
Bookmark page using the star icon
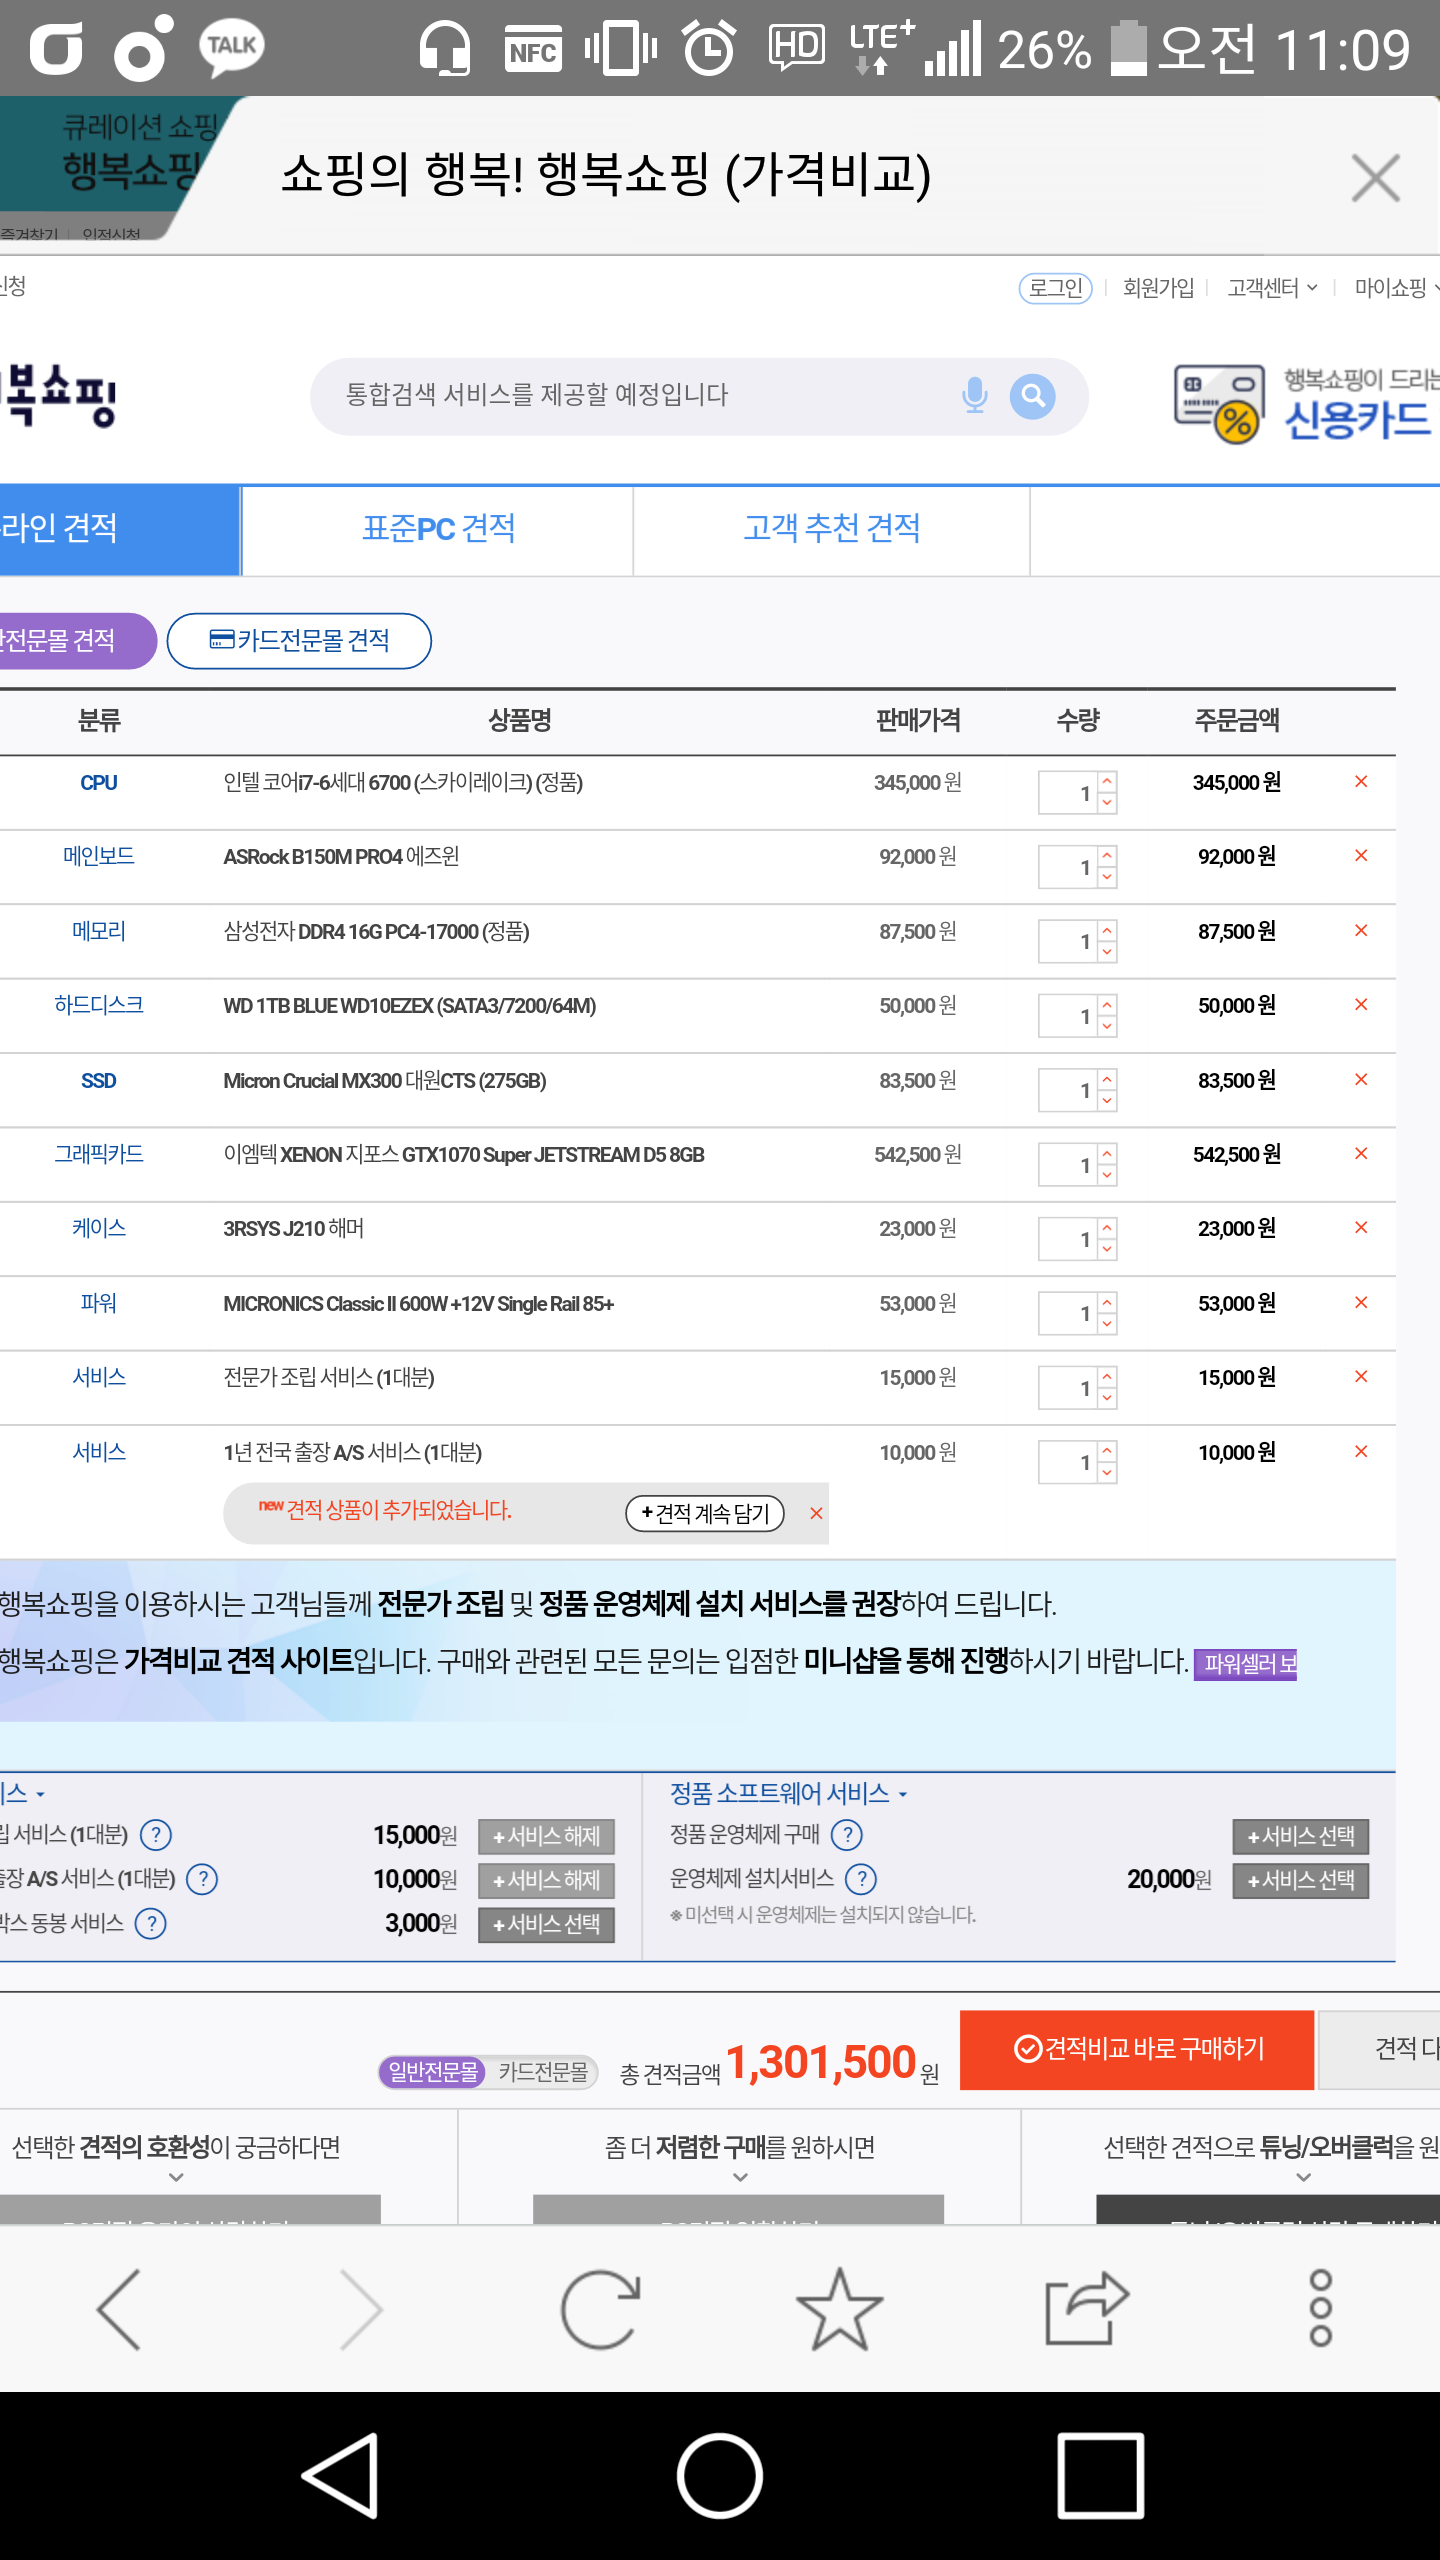click(839, 2309)
